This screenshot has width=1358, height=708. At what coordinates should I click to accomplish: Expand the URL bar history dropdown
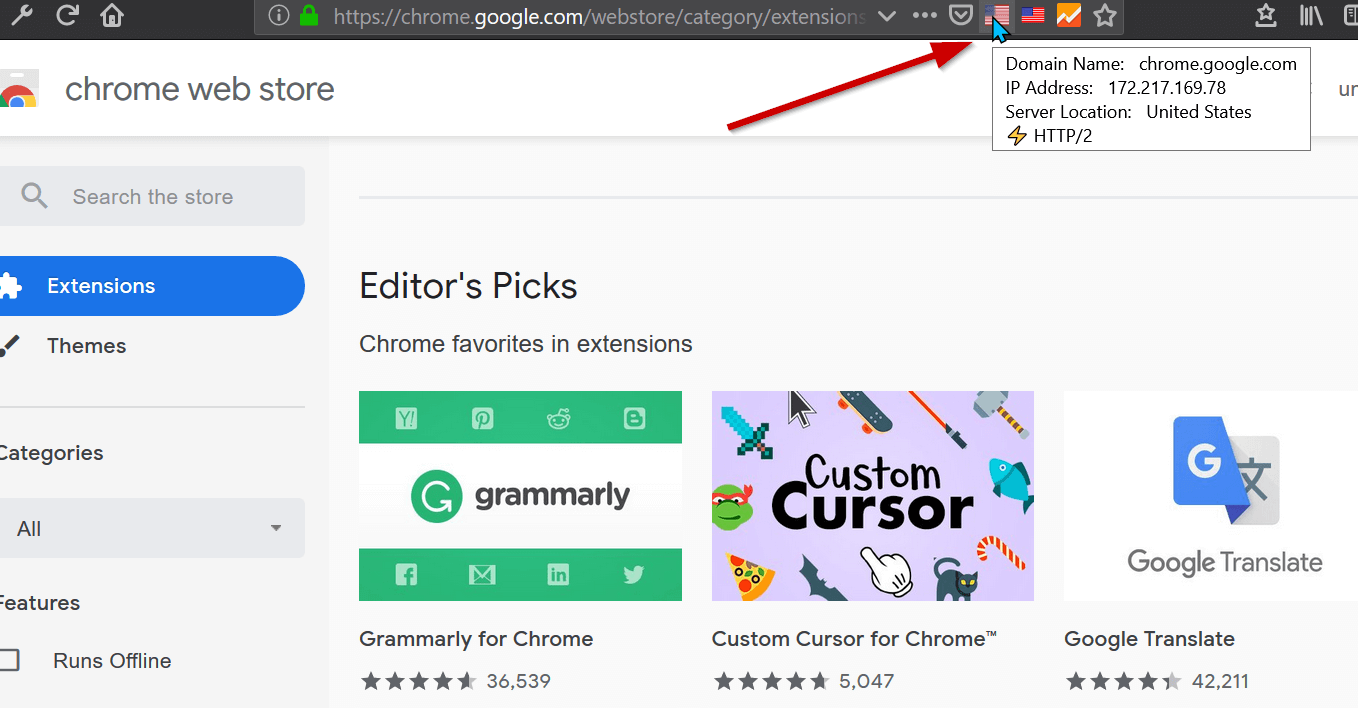pyautogui.click(x=886, y=16)
